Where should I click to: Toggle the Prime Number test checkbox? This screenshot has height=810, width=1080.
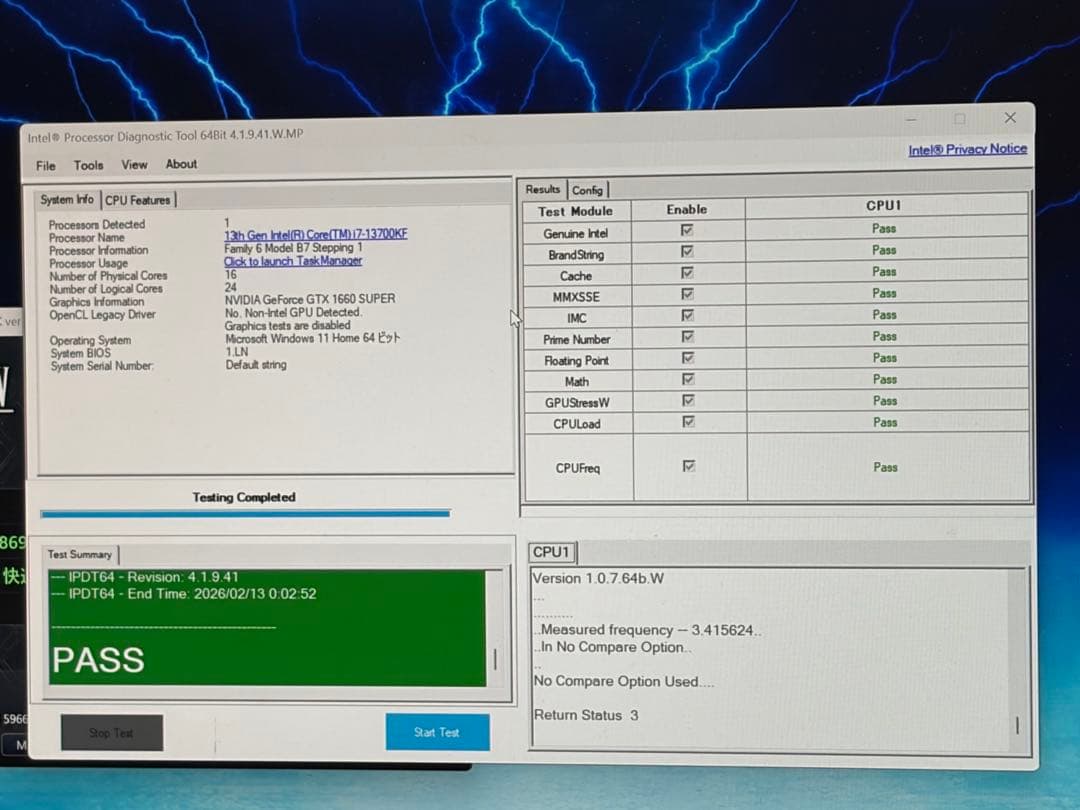[687, 336]
